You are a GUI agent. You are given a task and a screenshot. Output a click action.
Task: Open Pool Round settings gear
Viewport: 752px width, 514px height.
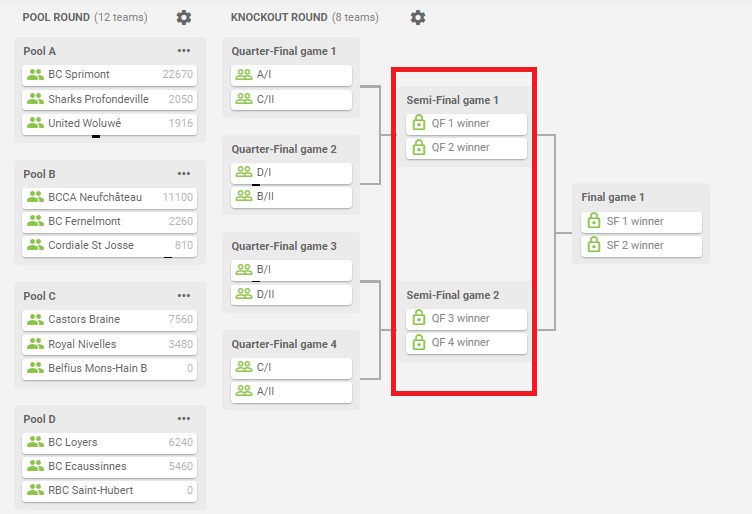coord(184,18)
